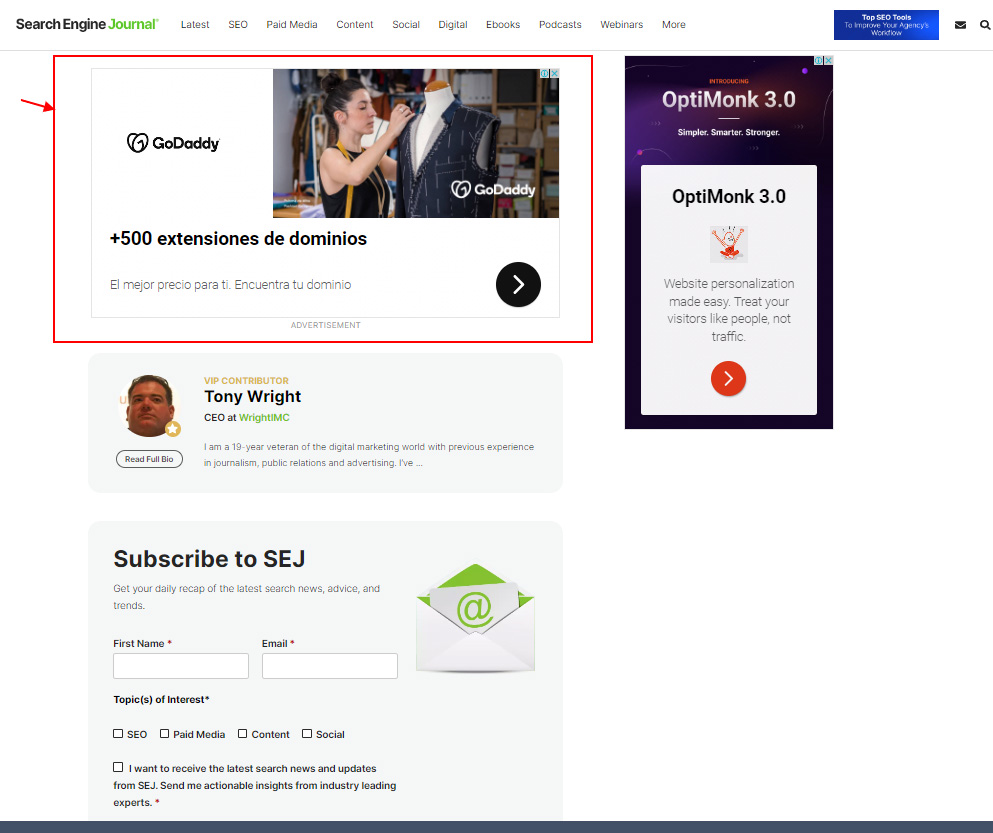Click the OptiMonk monk mascot image
993x833 pixels.
728,244
